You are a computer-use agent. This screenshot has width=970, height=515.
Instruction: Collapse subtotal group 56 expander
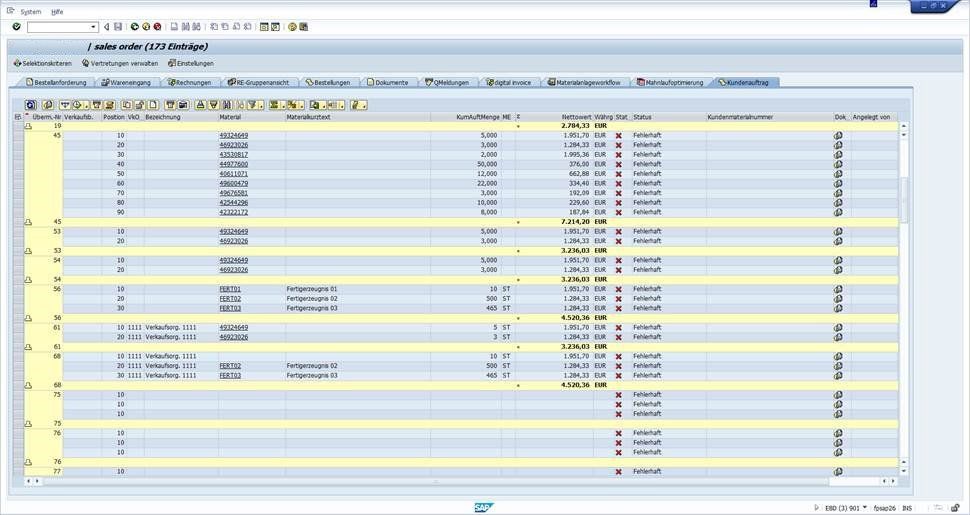28,318
